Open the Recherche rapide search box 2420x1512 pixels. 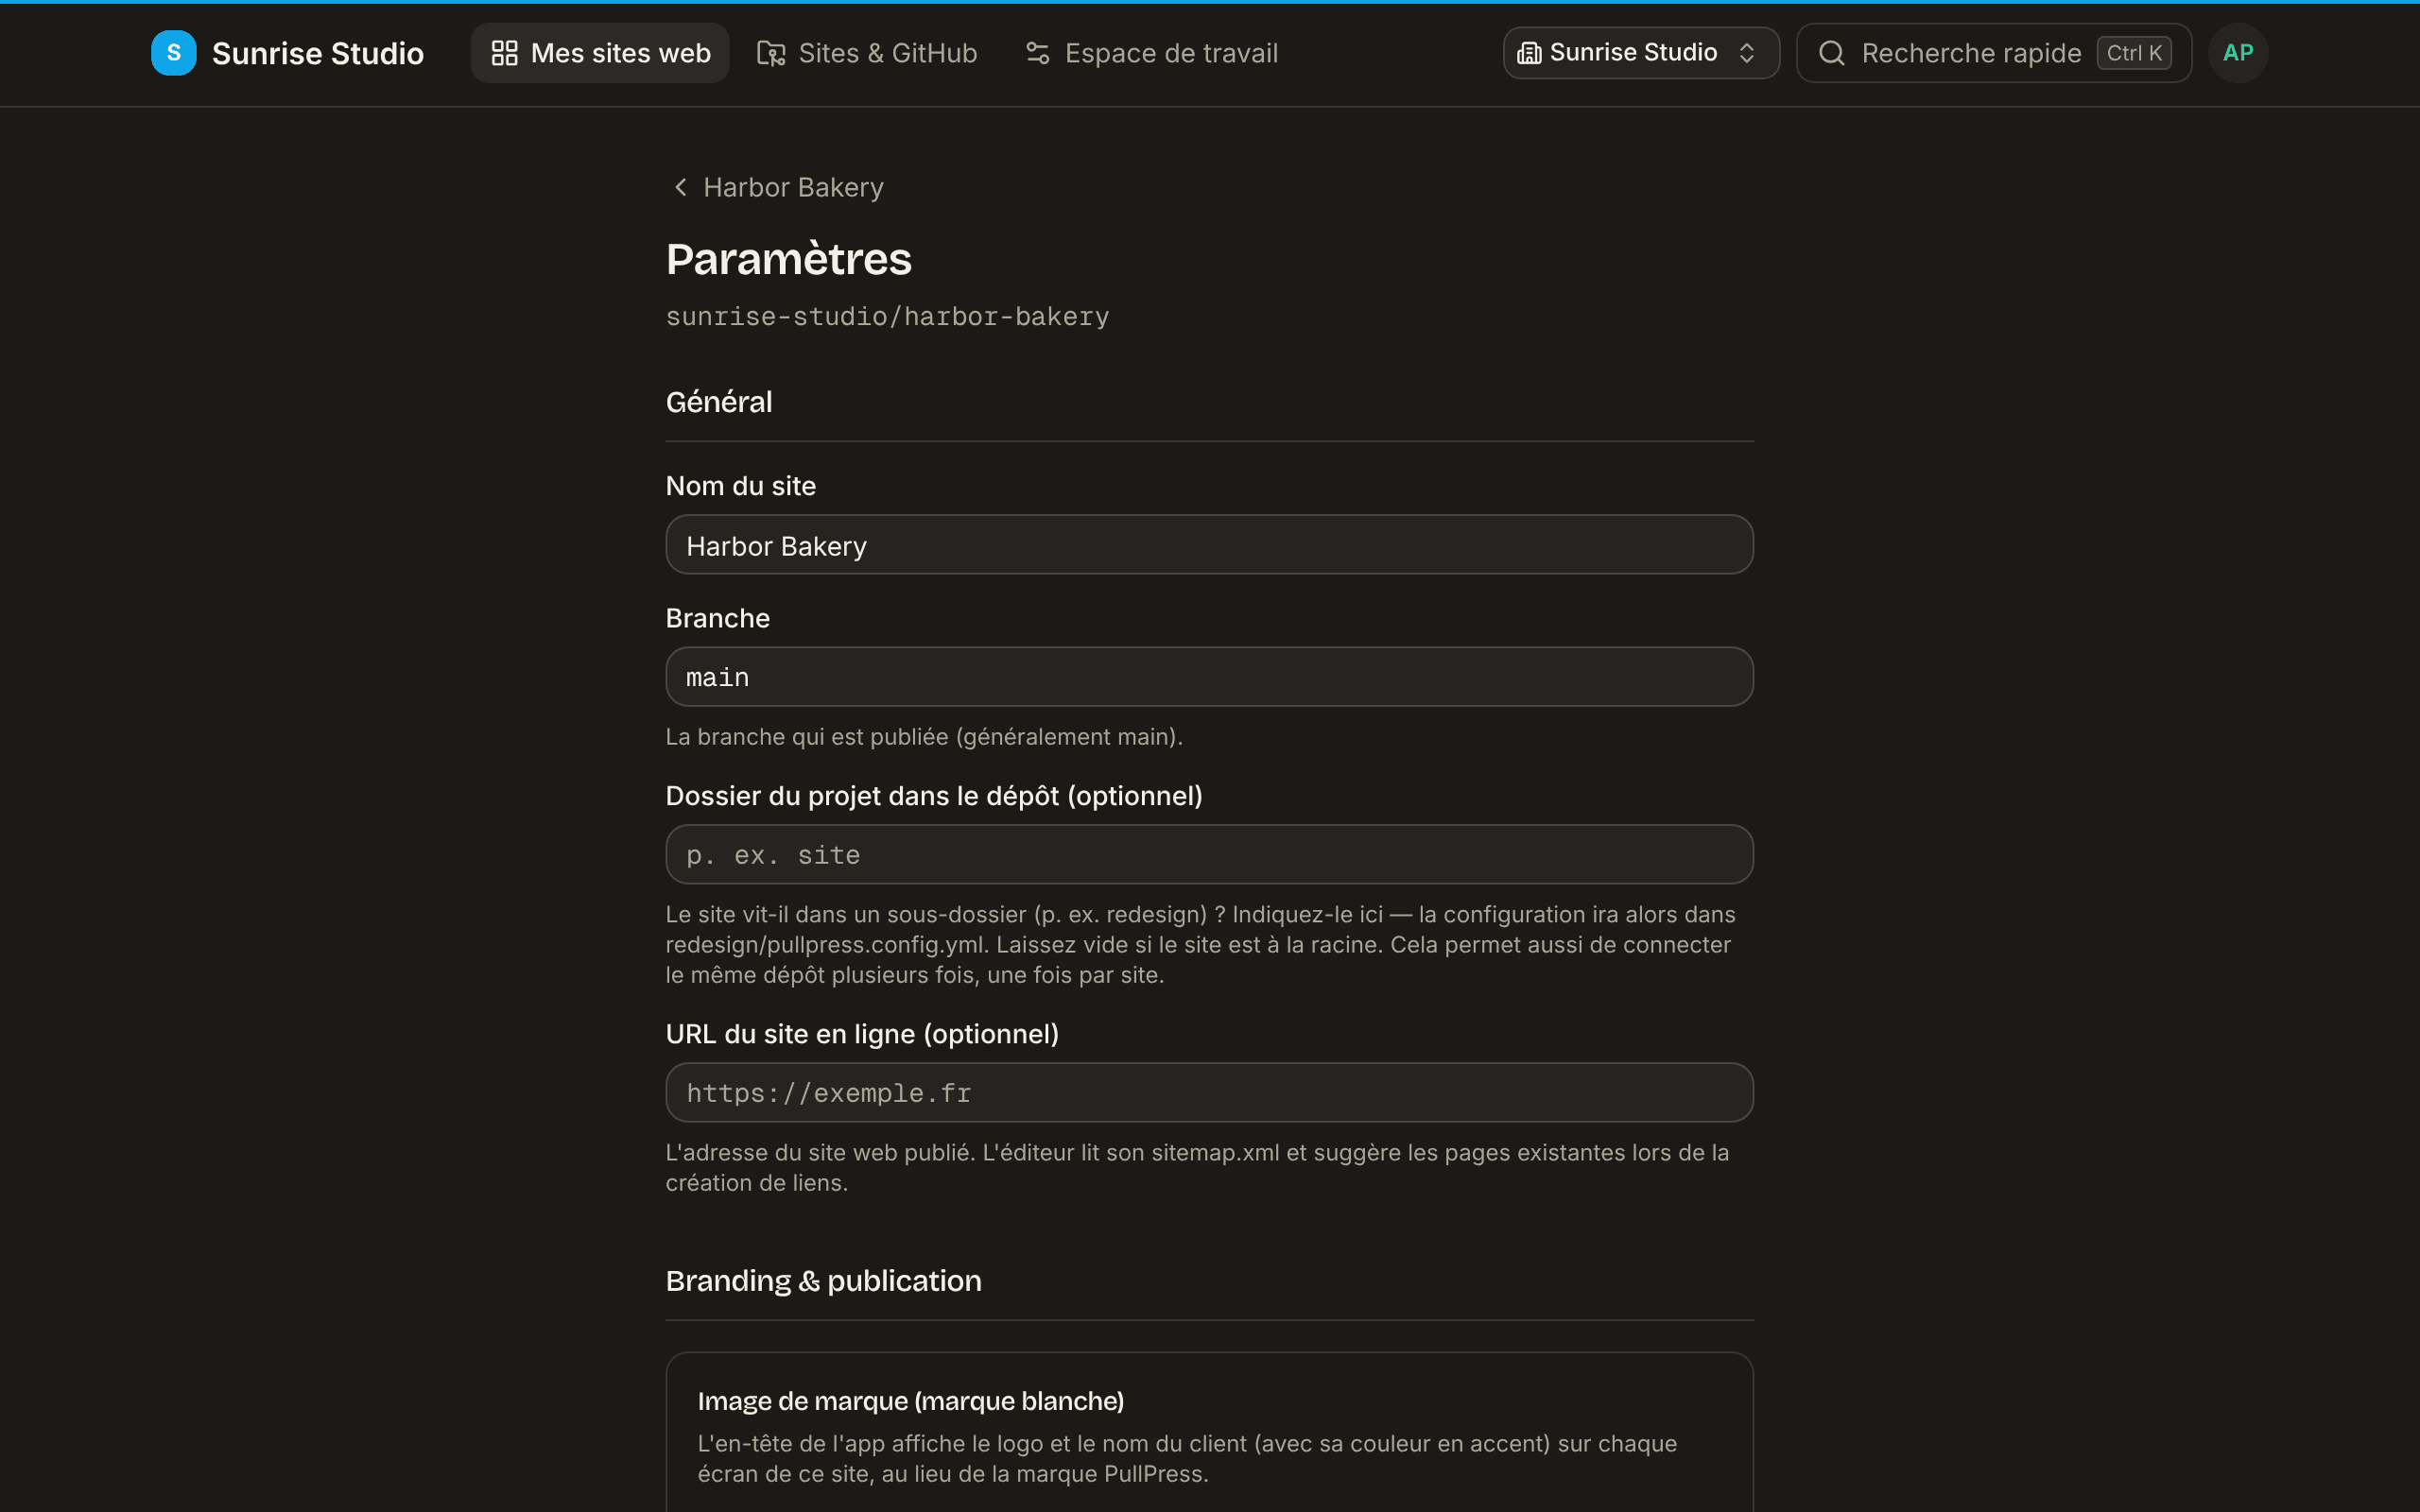click(x=1993, y=53)
